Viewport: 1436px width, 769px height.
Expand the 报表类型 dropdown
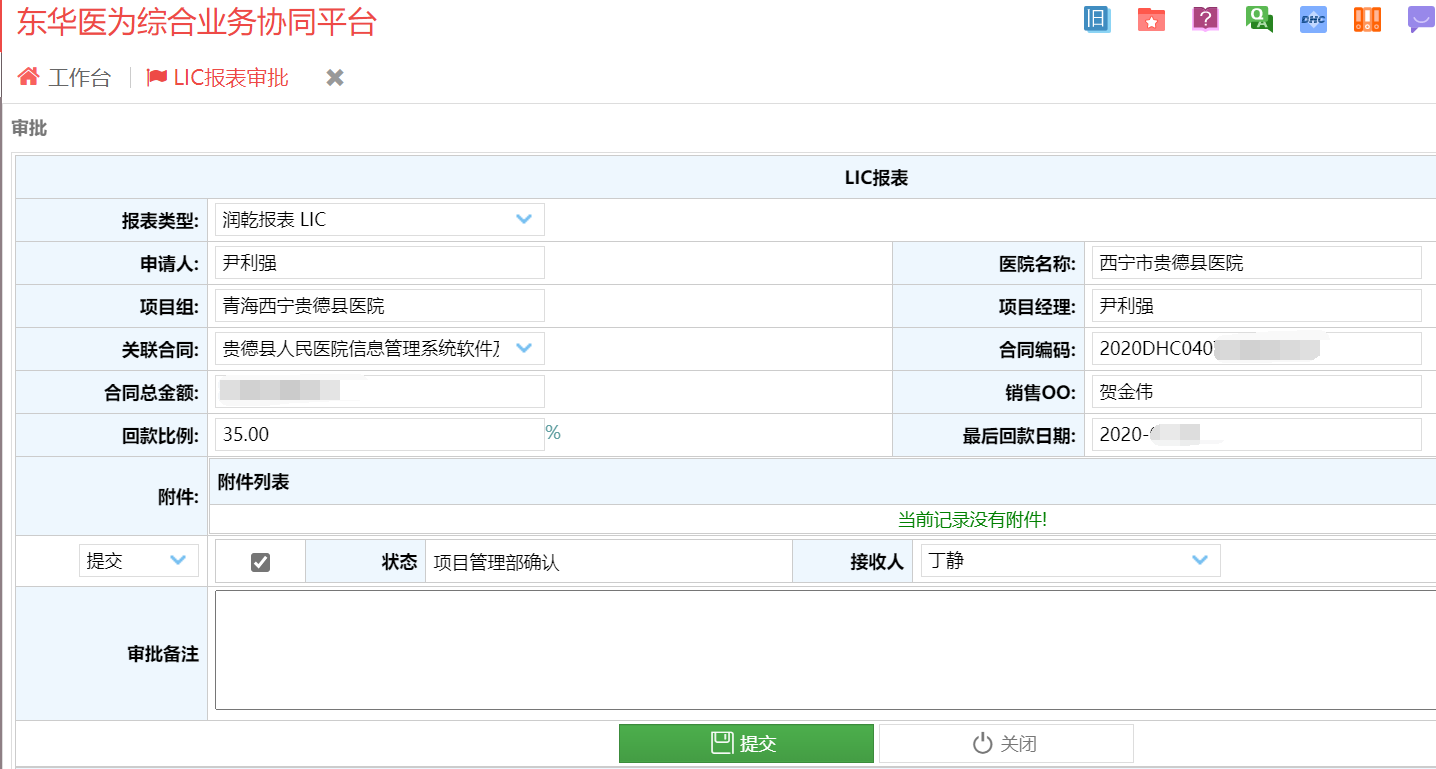(523, 220)
